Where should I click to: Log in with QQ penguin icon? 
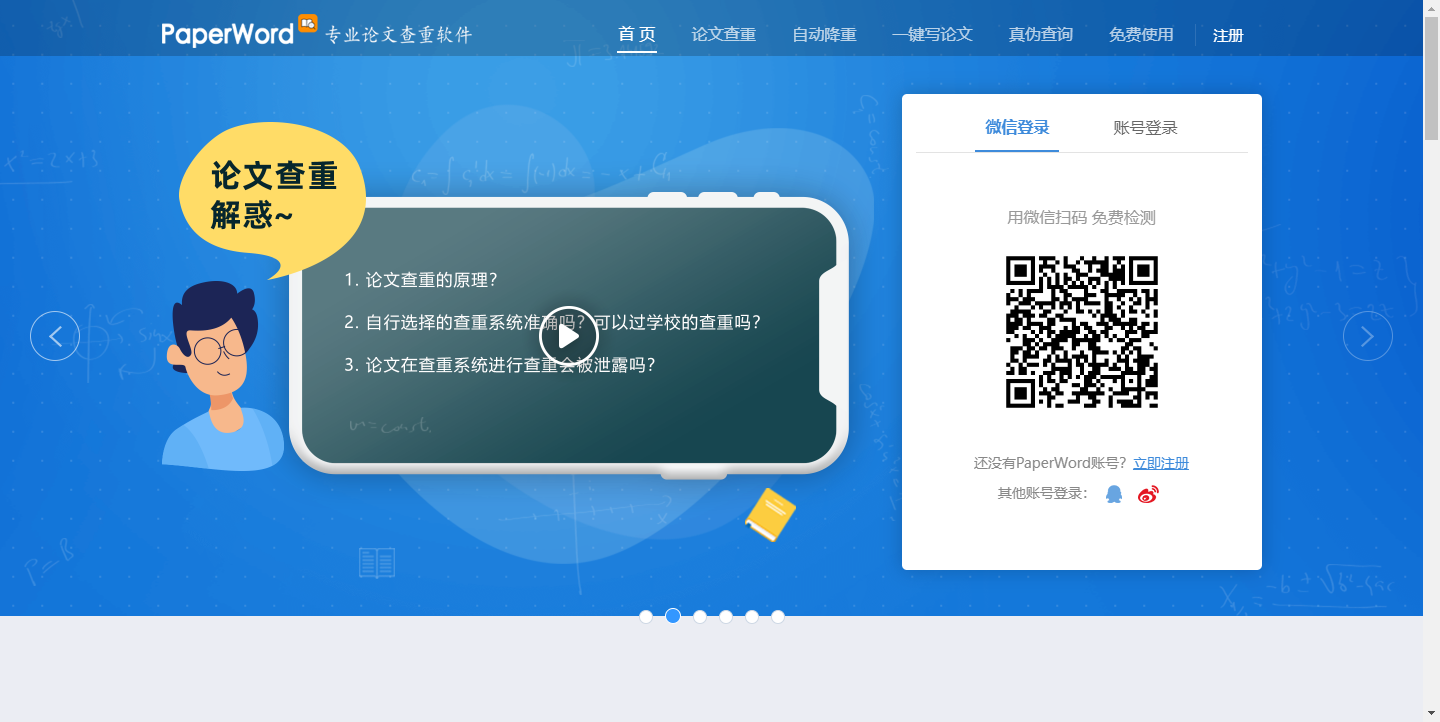pos(1114,494)
